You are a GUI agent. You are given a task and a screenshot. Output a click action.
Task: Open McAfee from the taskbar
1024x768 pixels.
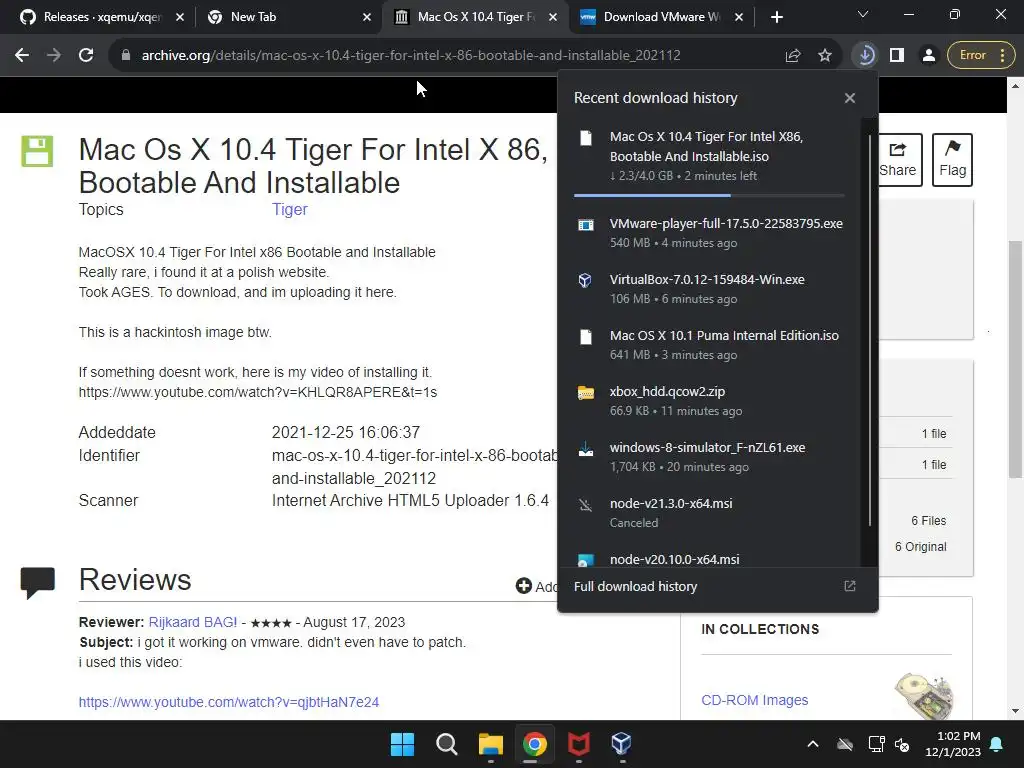click(x=579, y=744)
